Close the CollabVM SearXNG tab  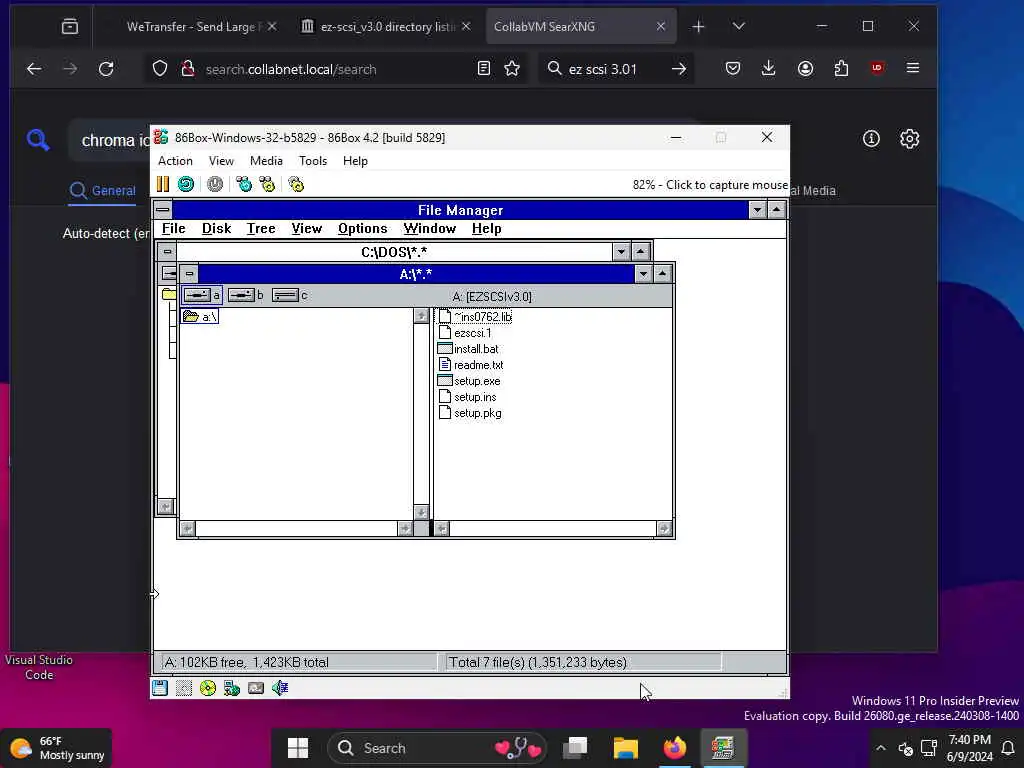(661, 26)
